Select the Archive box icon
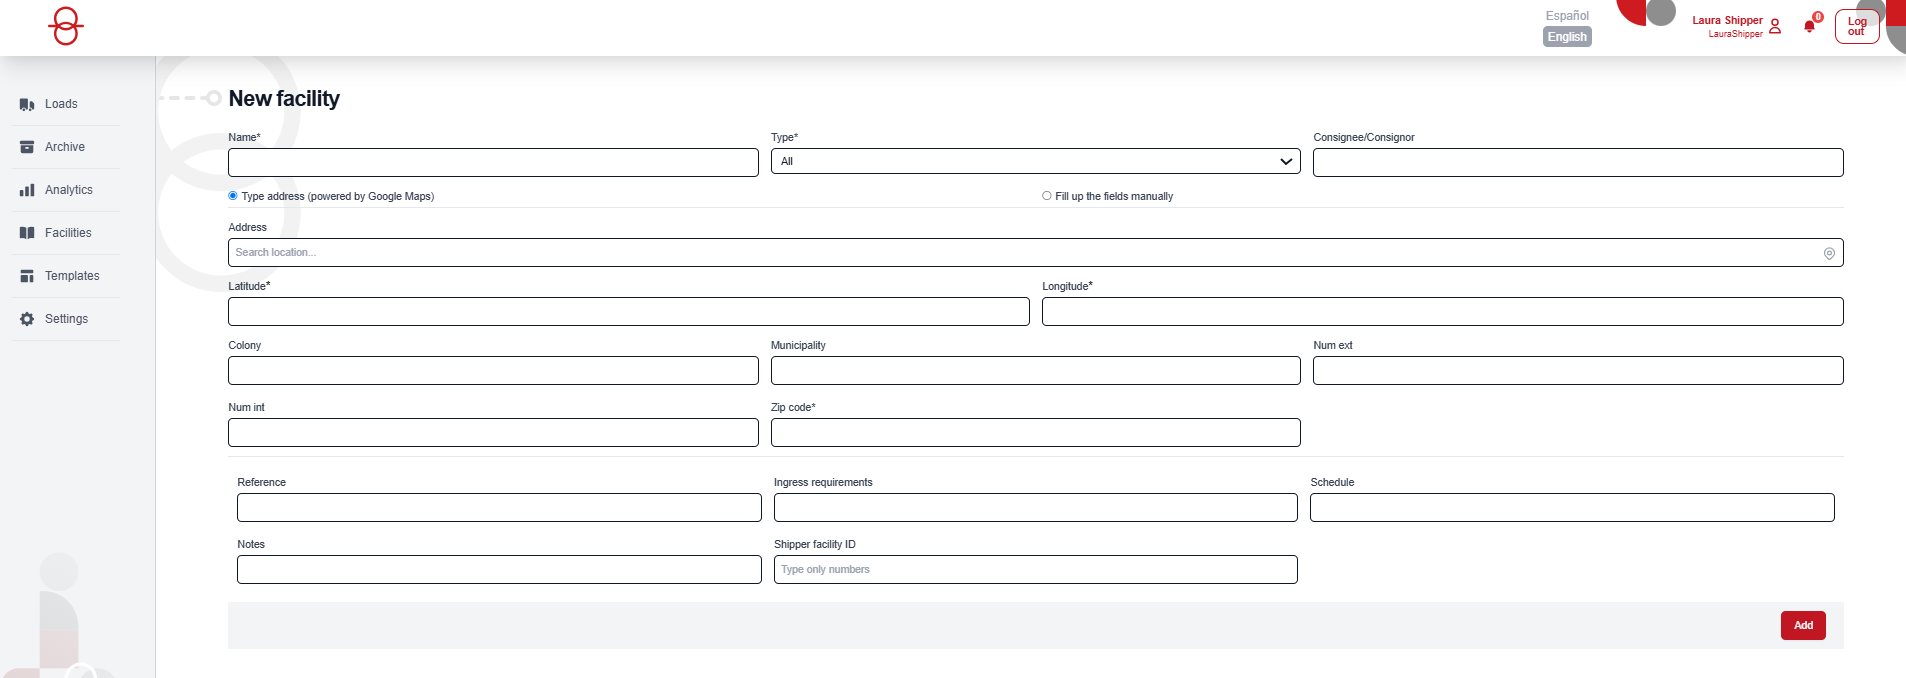Image resolution: width=1906 pixels, height=678 pixels. (x=27, y=147)
